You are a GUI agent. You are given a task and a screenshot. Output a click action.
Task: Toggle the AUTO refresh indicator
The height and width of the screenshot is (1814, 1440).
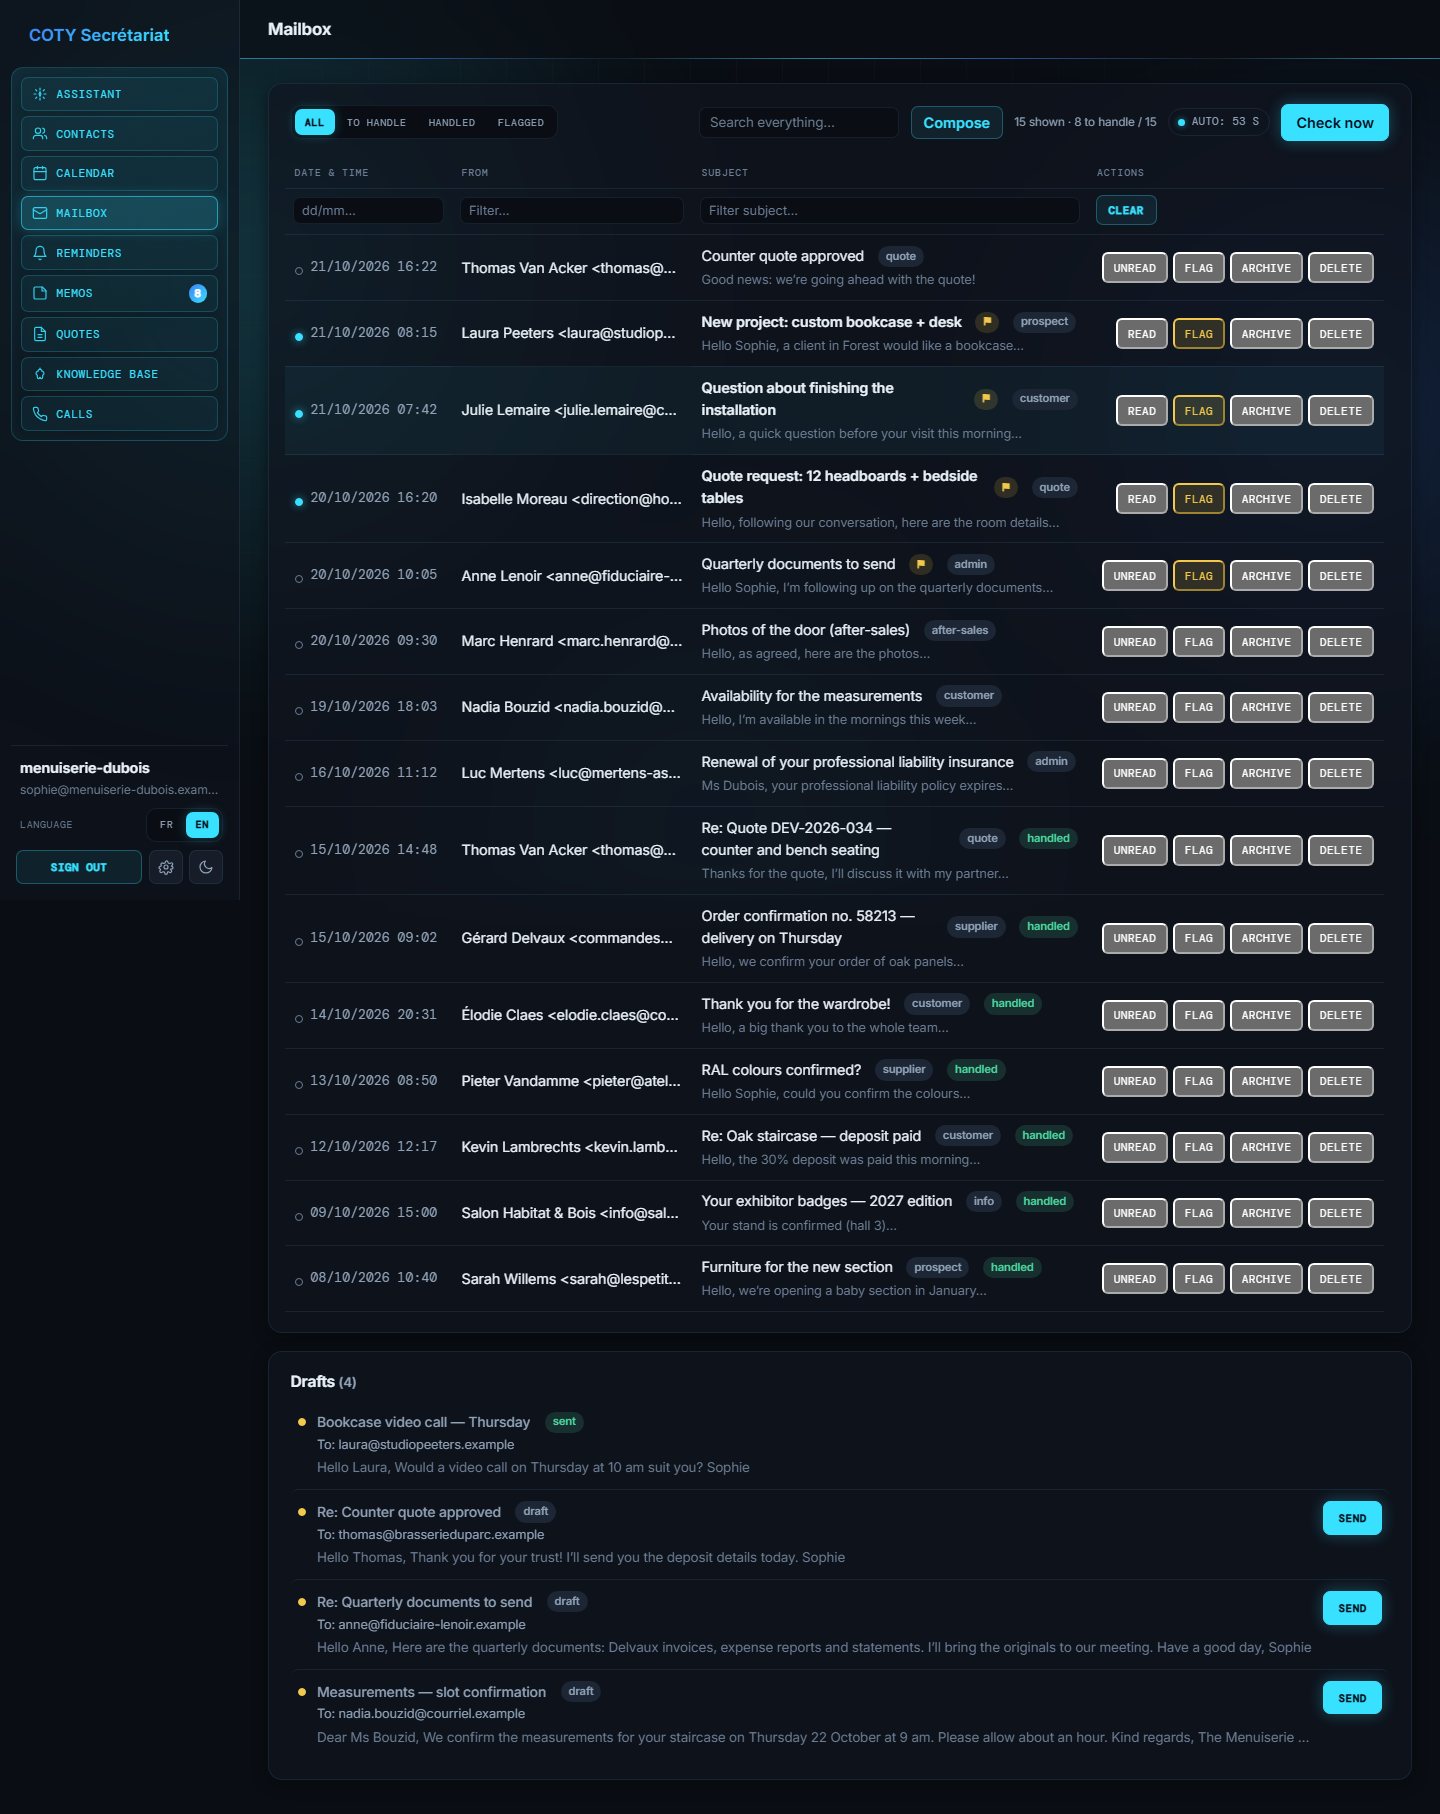1218,122
